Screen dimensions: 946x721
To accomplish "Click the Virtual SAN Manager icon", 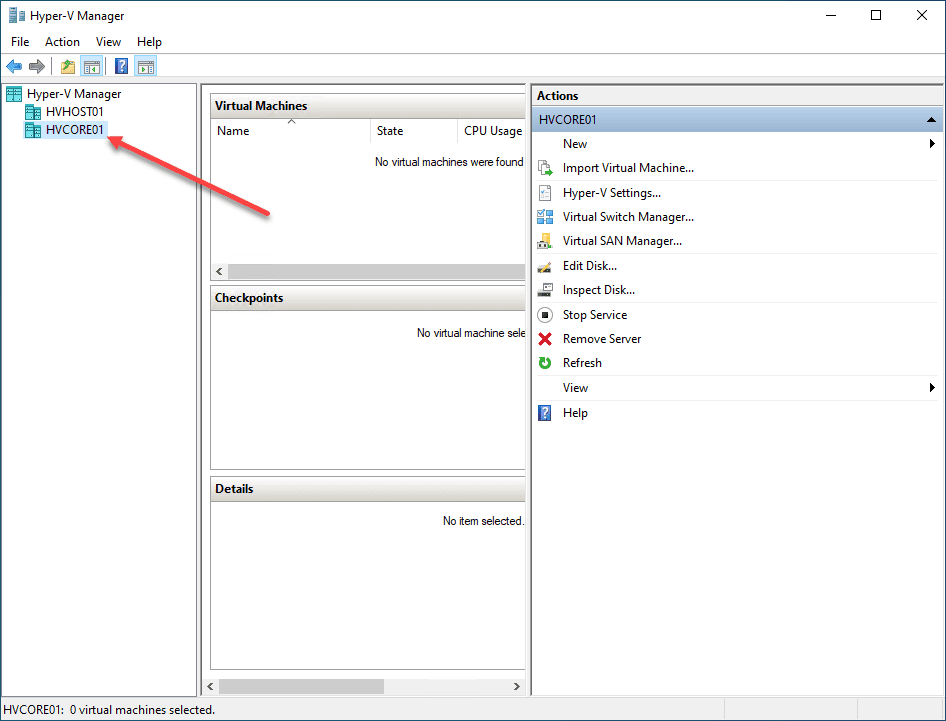I will point(545,241).
